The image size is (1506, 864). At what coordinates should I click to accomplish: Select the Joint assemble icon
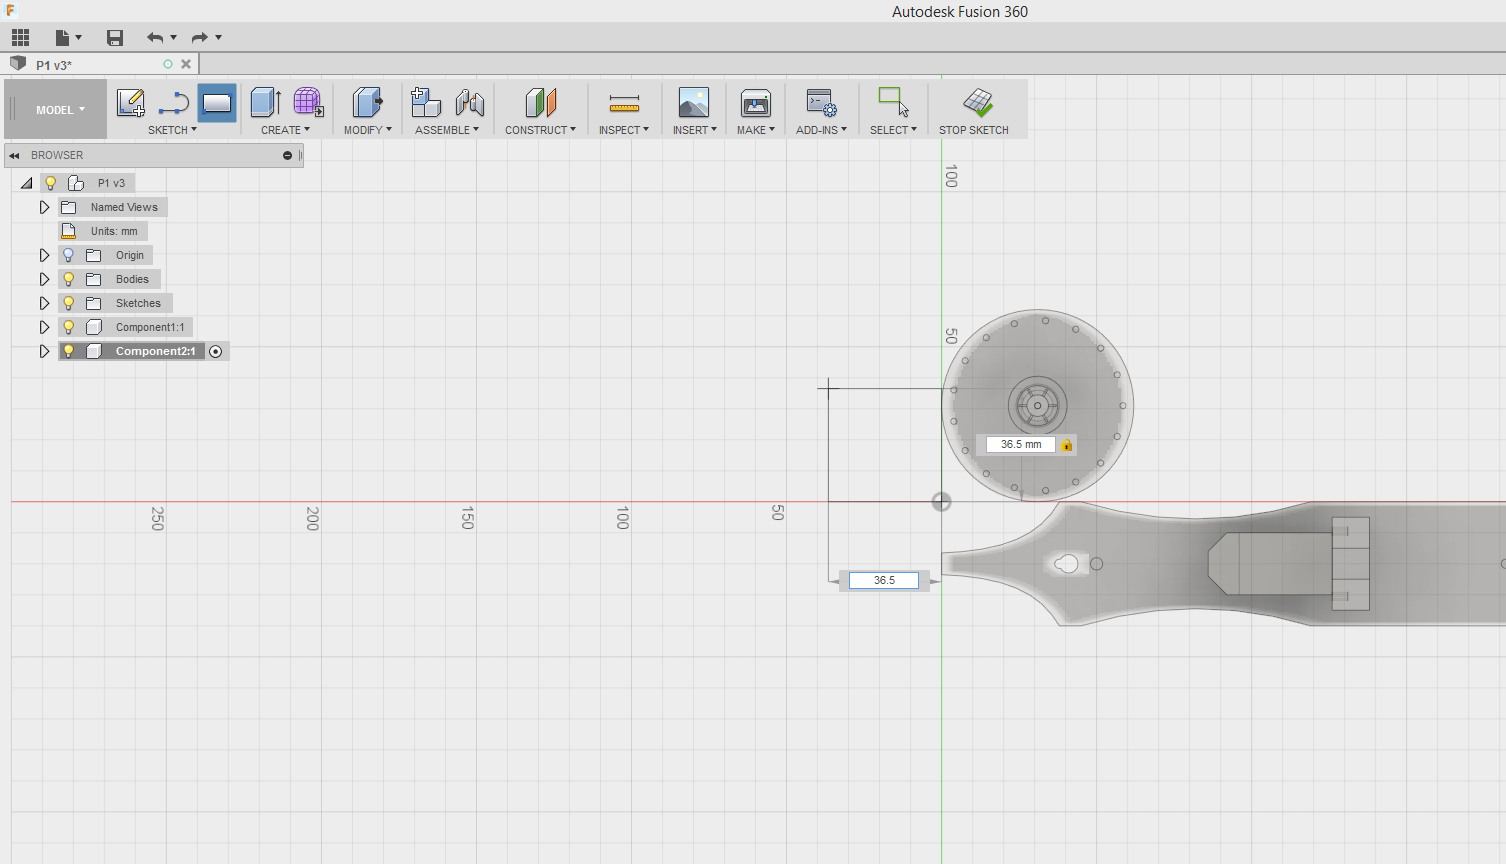tap(470, 103)
